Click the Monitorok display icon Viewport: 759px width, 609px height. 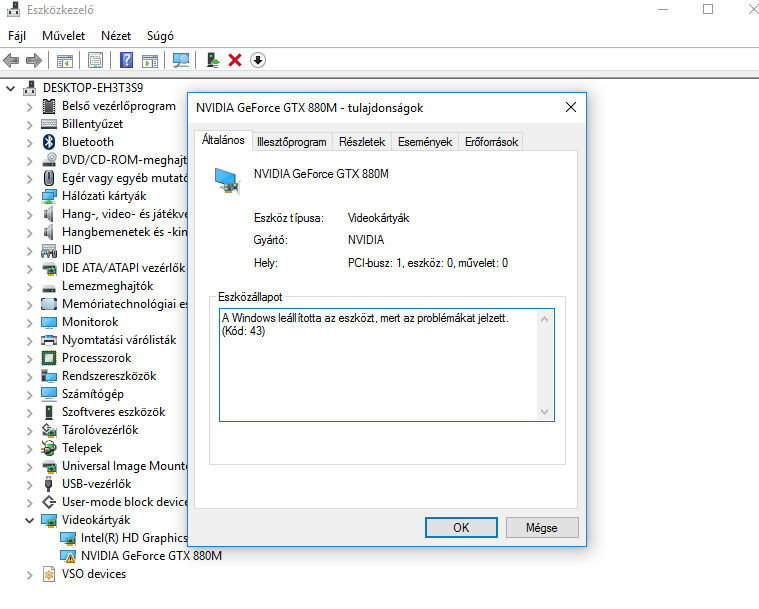[x=49, y=322]
